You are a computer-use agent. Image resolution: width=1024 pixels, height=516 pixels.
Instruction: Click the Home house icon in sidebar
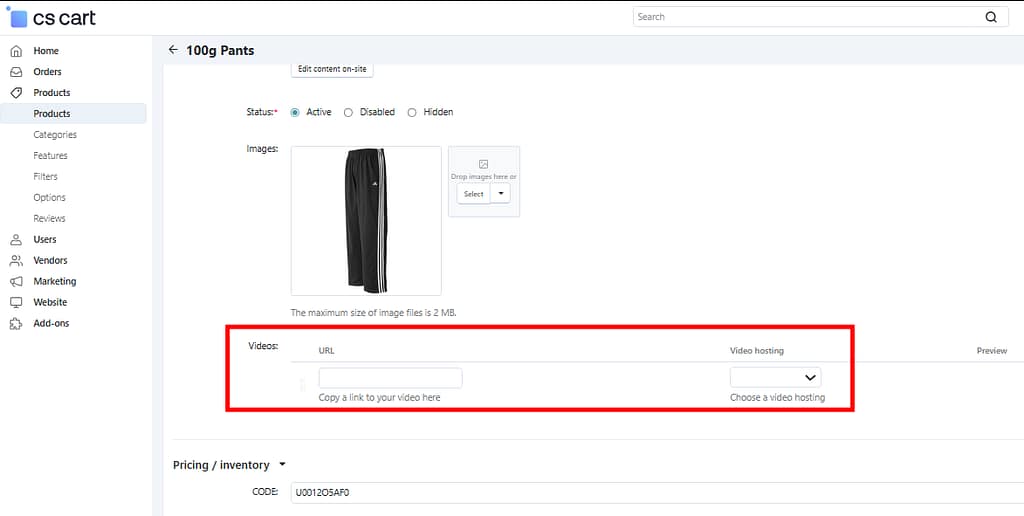point(16,51)
